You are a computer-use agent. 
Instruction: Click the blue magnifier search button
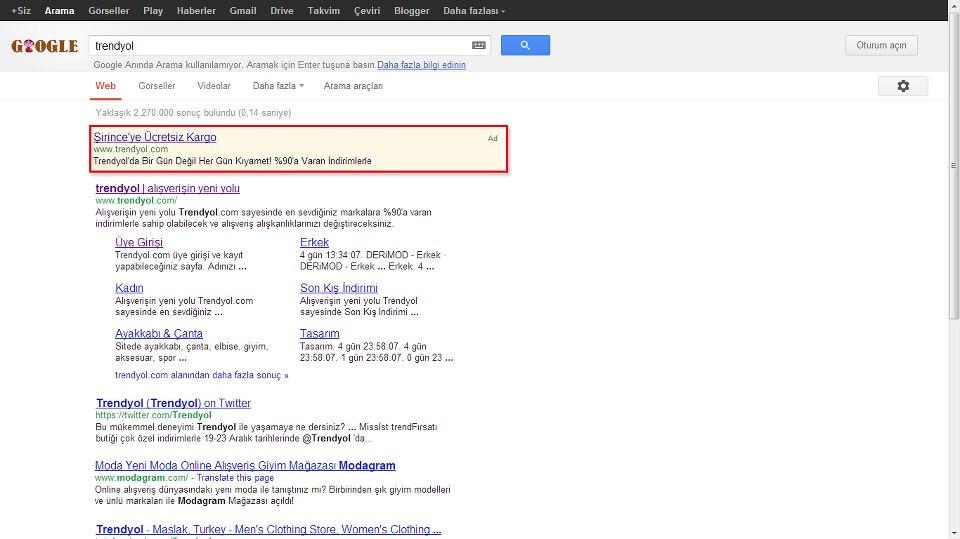[x=525, y=45]
